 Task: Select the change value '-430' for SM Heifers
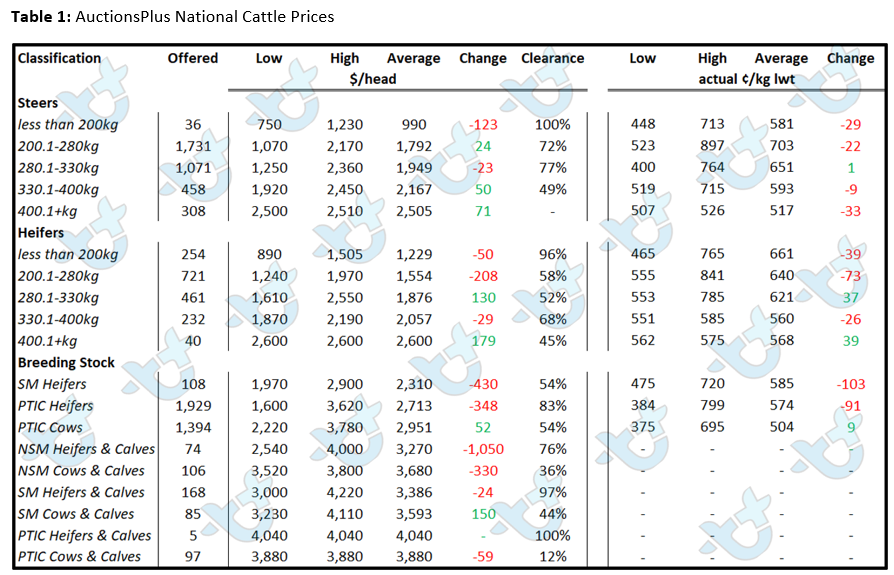[483, 384]
